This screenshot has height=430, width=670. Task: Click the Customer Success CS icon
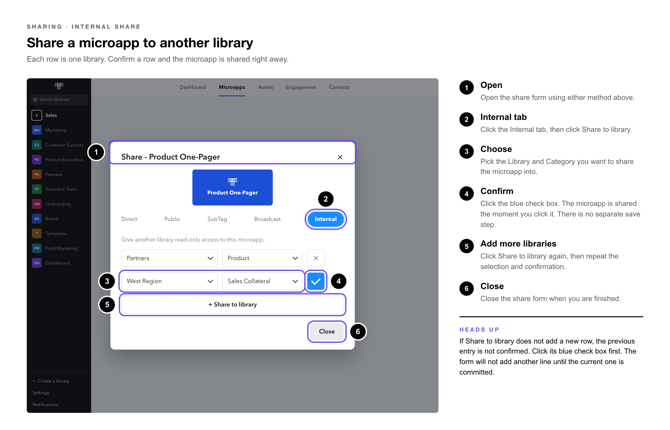37,145
